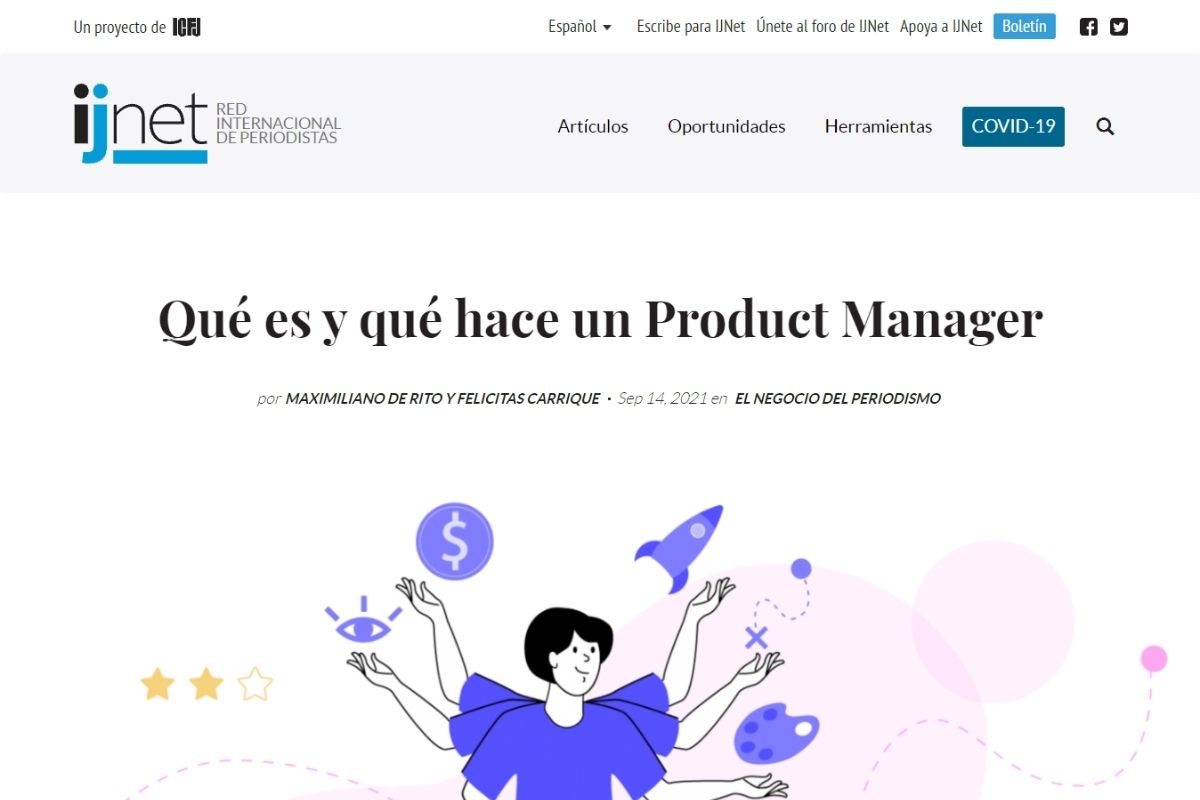The width and height of the screenshot is (1200, 800).
Task: Click the dollar coin illustration
Action: 455,541
